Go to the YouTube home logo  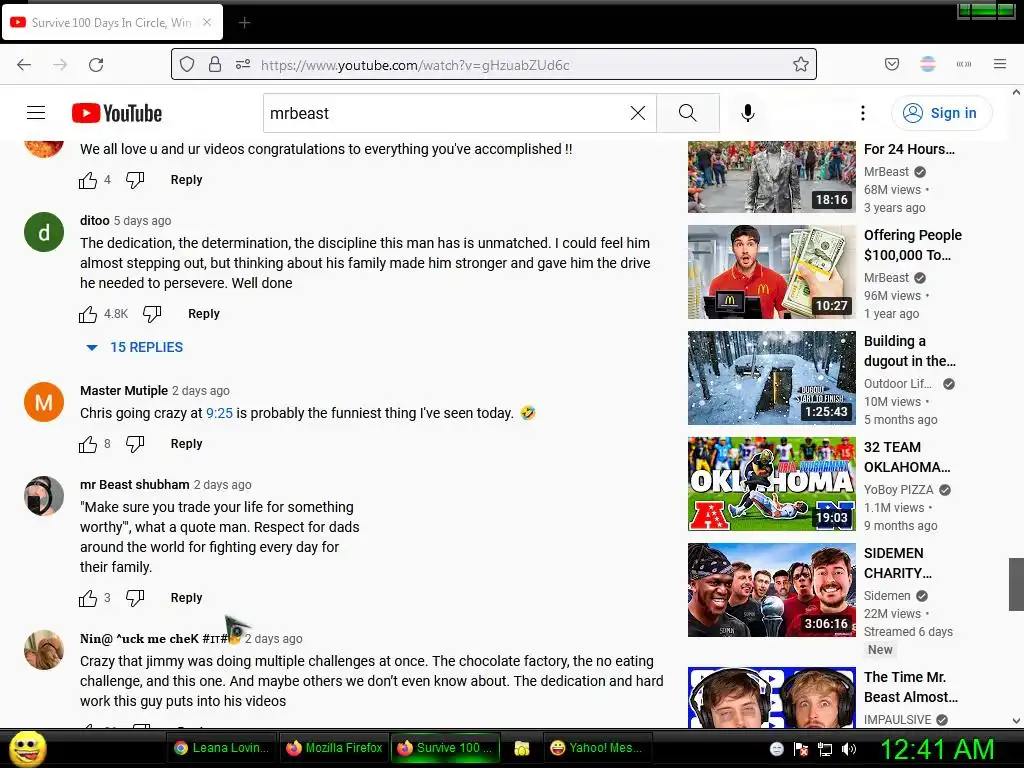point(117,113)
